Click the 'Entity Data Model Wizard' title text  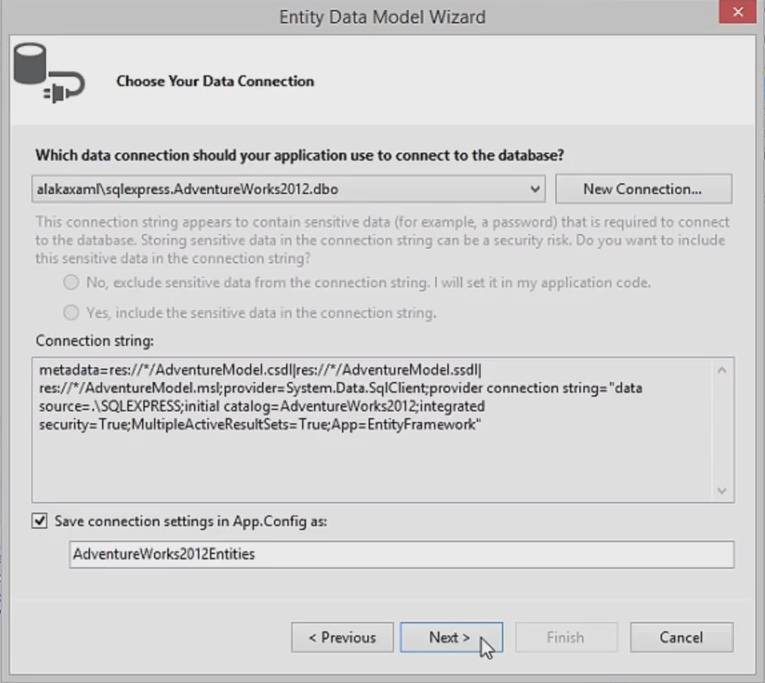click(x=382, y=17)
